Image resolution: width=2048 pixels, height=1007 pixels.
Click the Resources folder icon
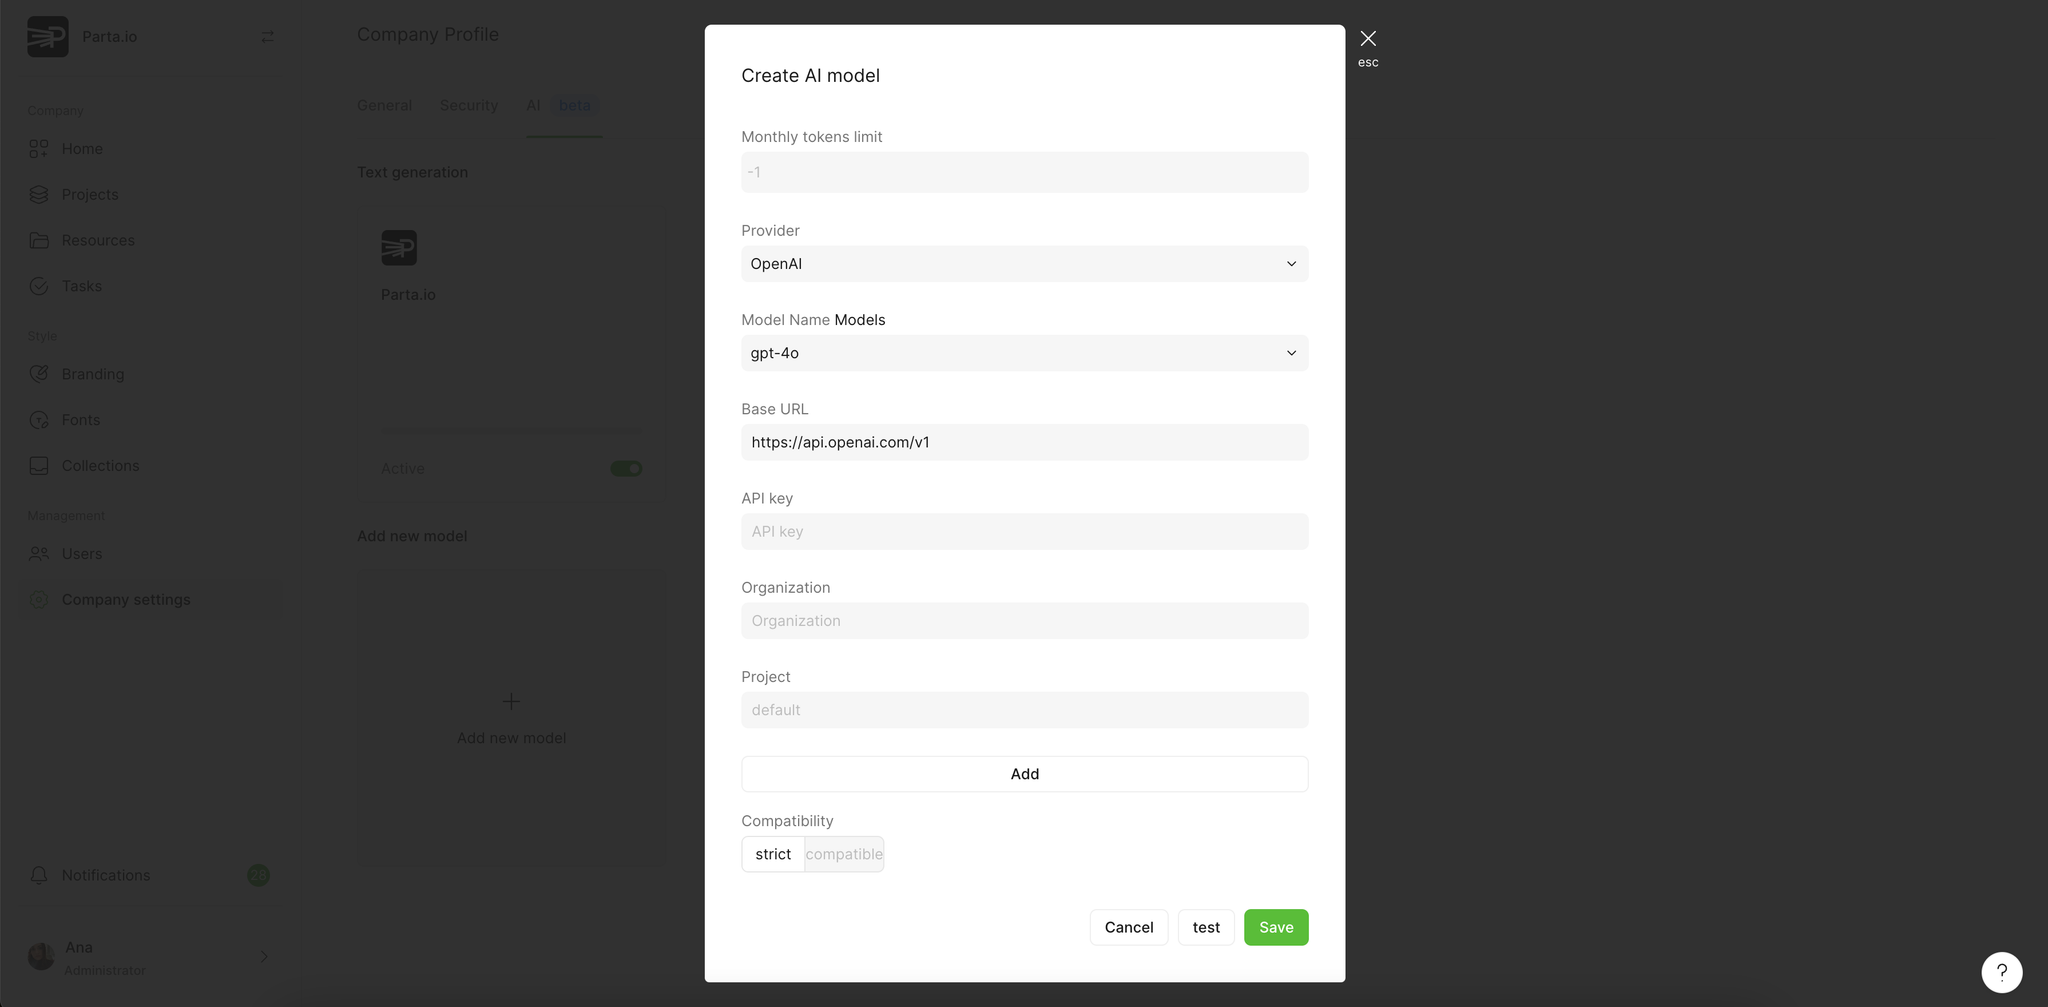[x=39, y=241]
